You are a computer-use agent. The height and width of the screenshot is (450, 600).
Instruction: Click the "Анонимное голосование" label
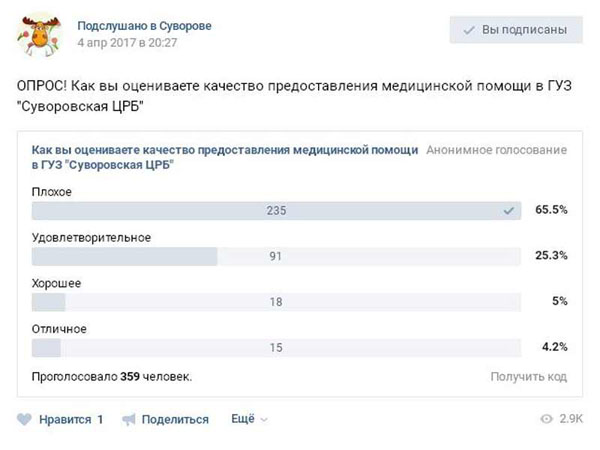tap(496, 150)
